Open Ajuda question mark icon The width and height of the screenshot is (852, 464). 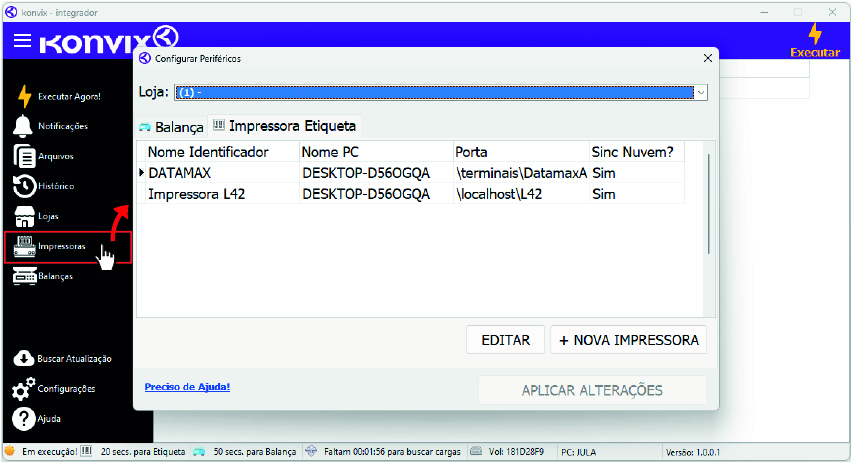pyautogui.click(x=23, y=419)
